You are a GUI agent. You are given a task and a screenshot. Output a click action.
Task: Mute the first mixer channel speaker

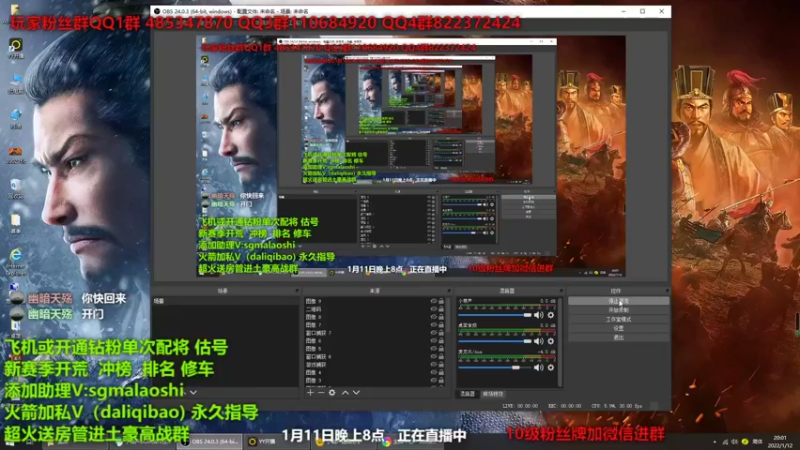pyautogui.click(x=539, y=315)
